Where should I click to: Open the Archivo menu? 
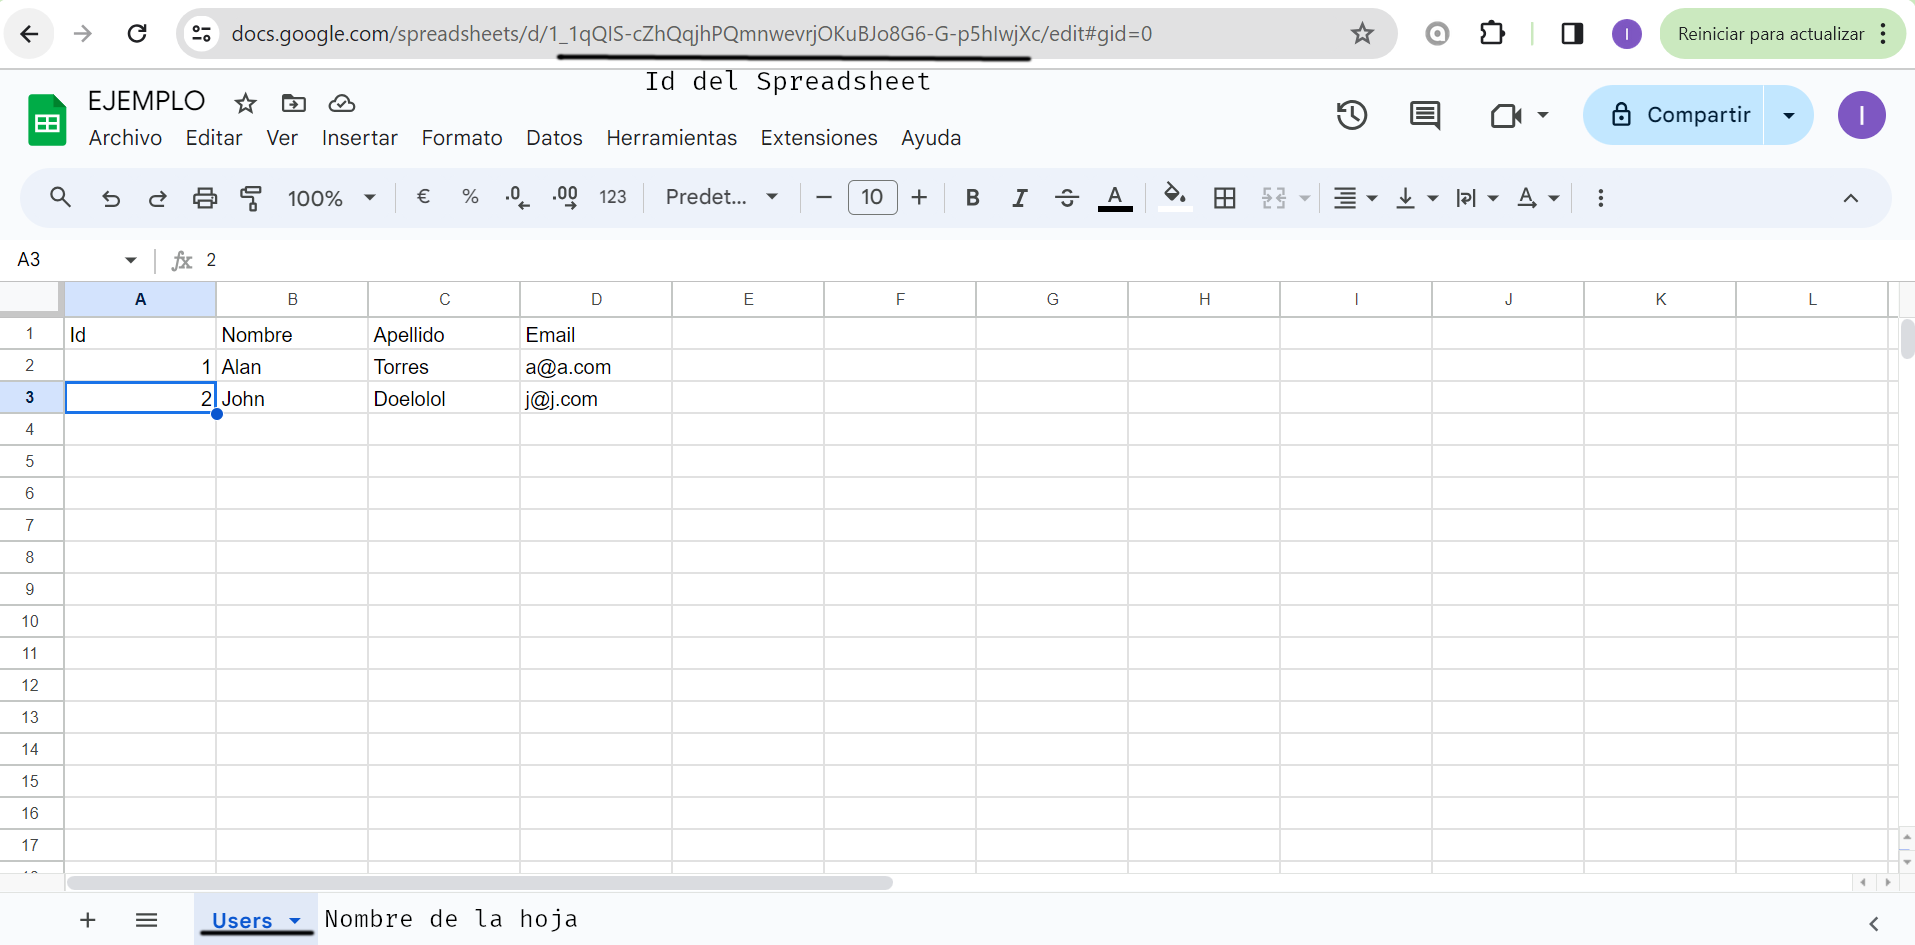(125, 138)
